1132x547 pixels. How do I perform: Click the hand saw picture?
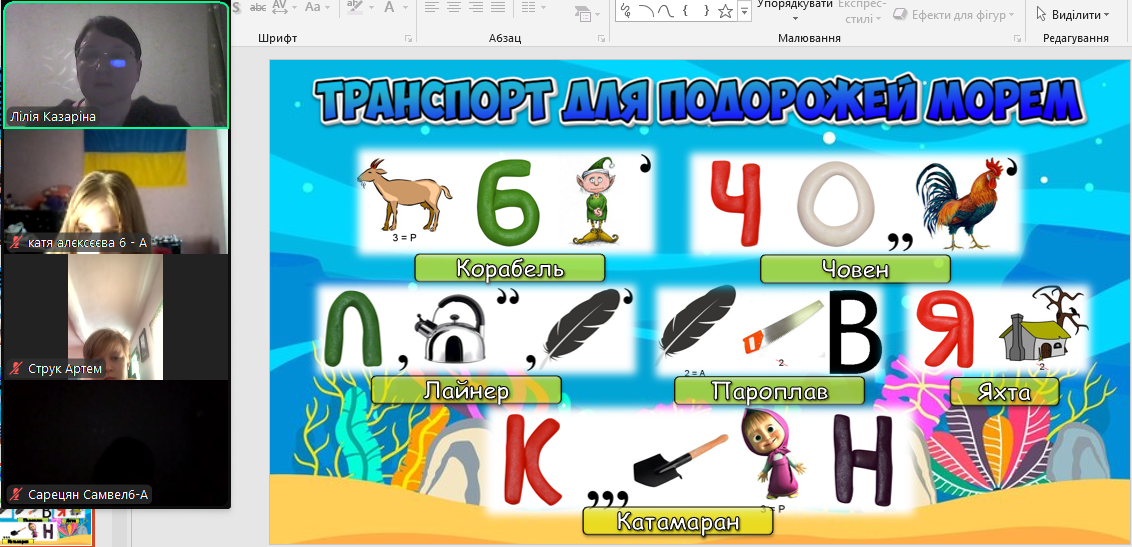point(782,328)
